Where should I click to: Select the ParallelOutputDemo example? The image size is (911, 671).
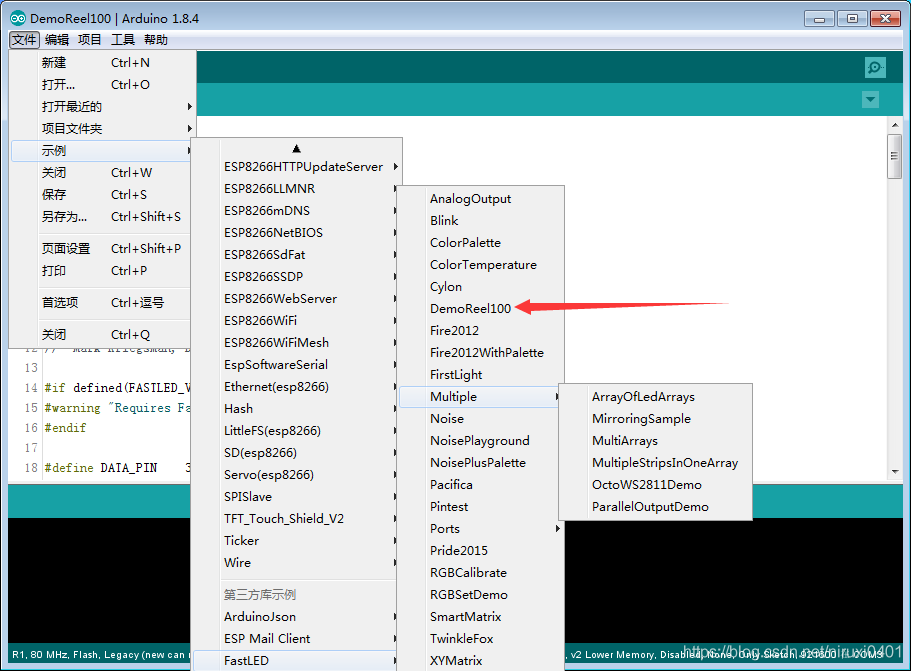point(655,507)
